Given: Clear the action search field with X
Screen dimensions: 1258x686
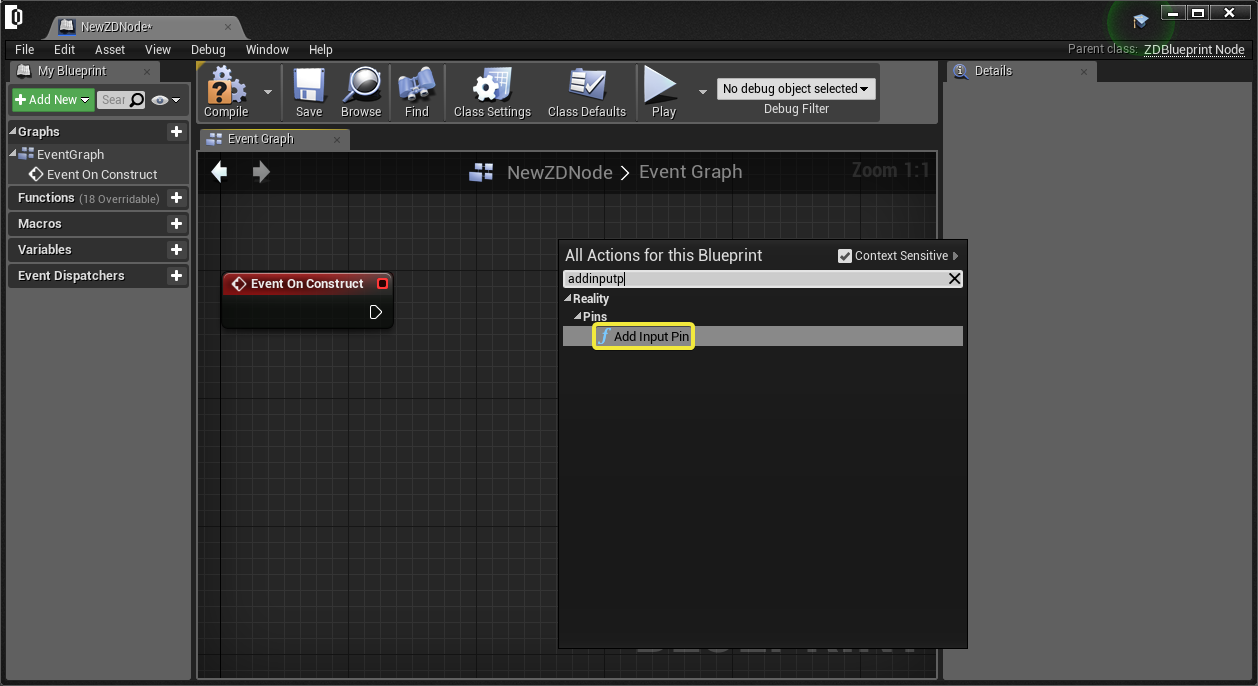Looking at the screenshot, I should click(954, 279).
